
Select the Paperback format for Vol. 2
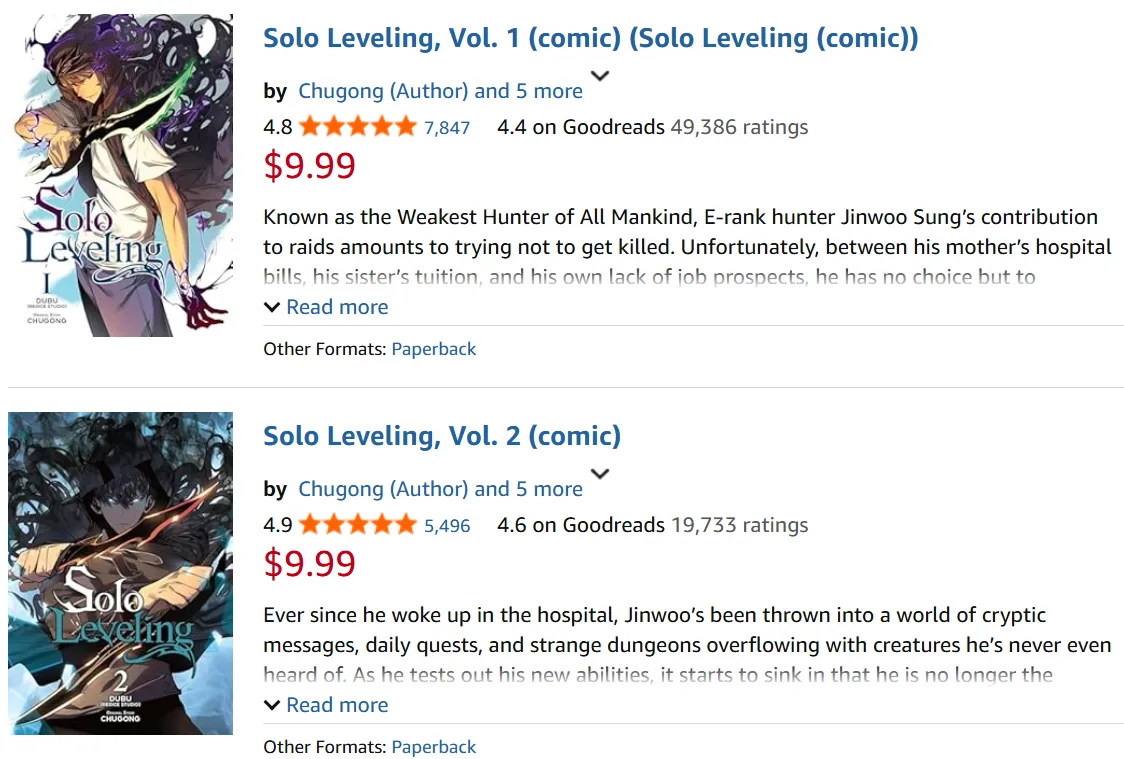pyautogui.click(x=433, y=747)
